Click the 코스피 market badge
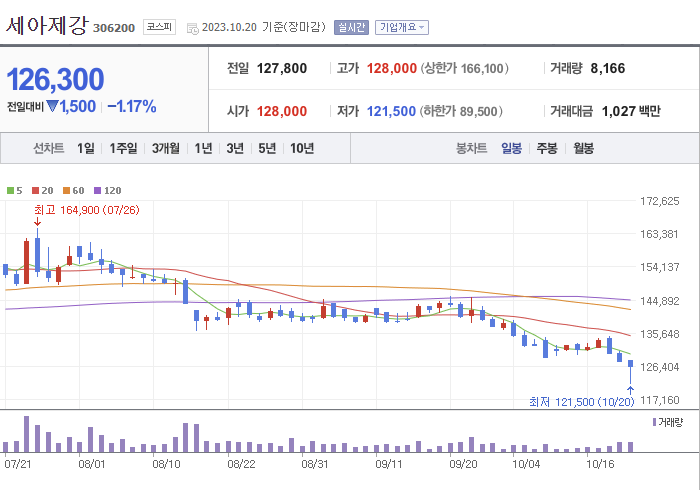 [x=159, y=27]
